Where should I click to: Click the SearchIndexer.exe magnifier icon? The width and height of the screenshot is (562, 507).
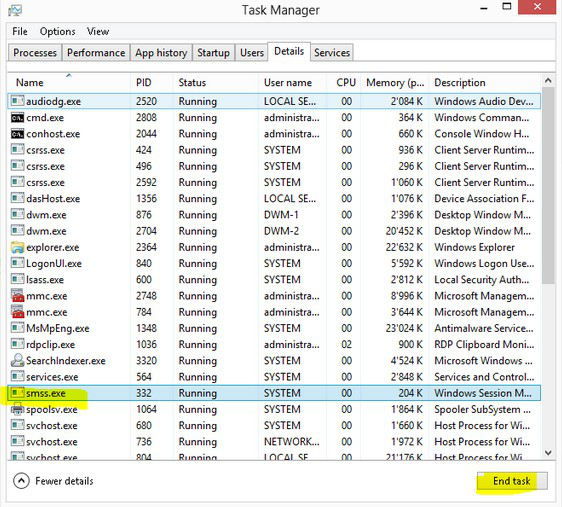pos(17,360)
